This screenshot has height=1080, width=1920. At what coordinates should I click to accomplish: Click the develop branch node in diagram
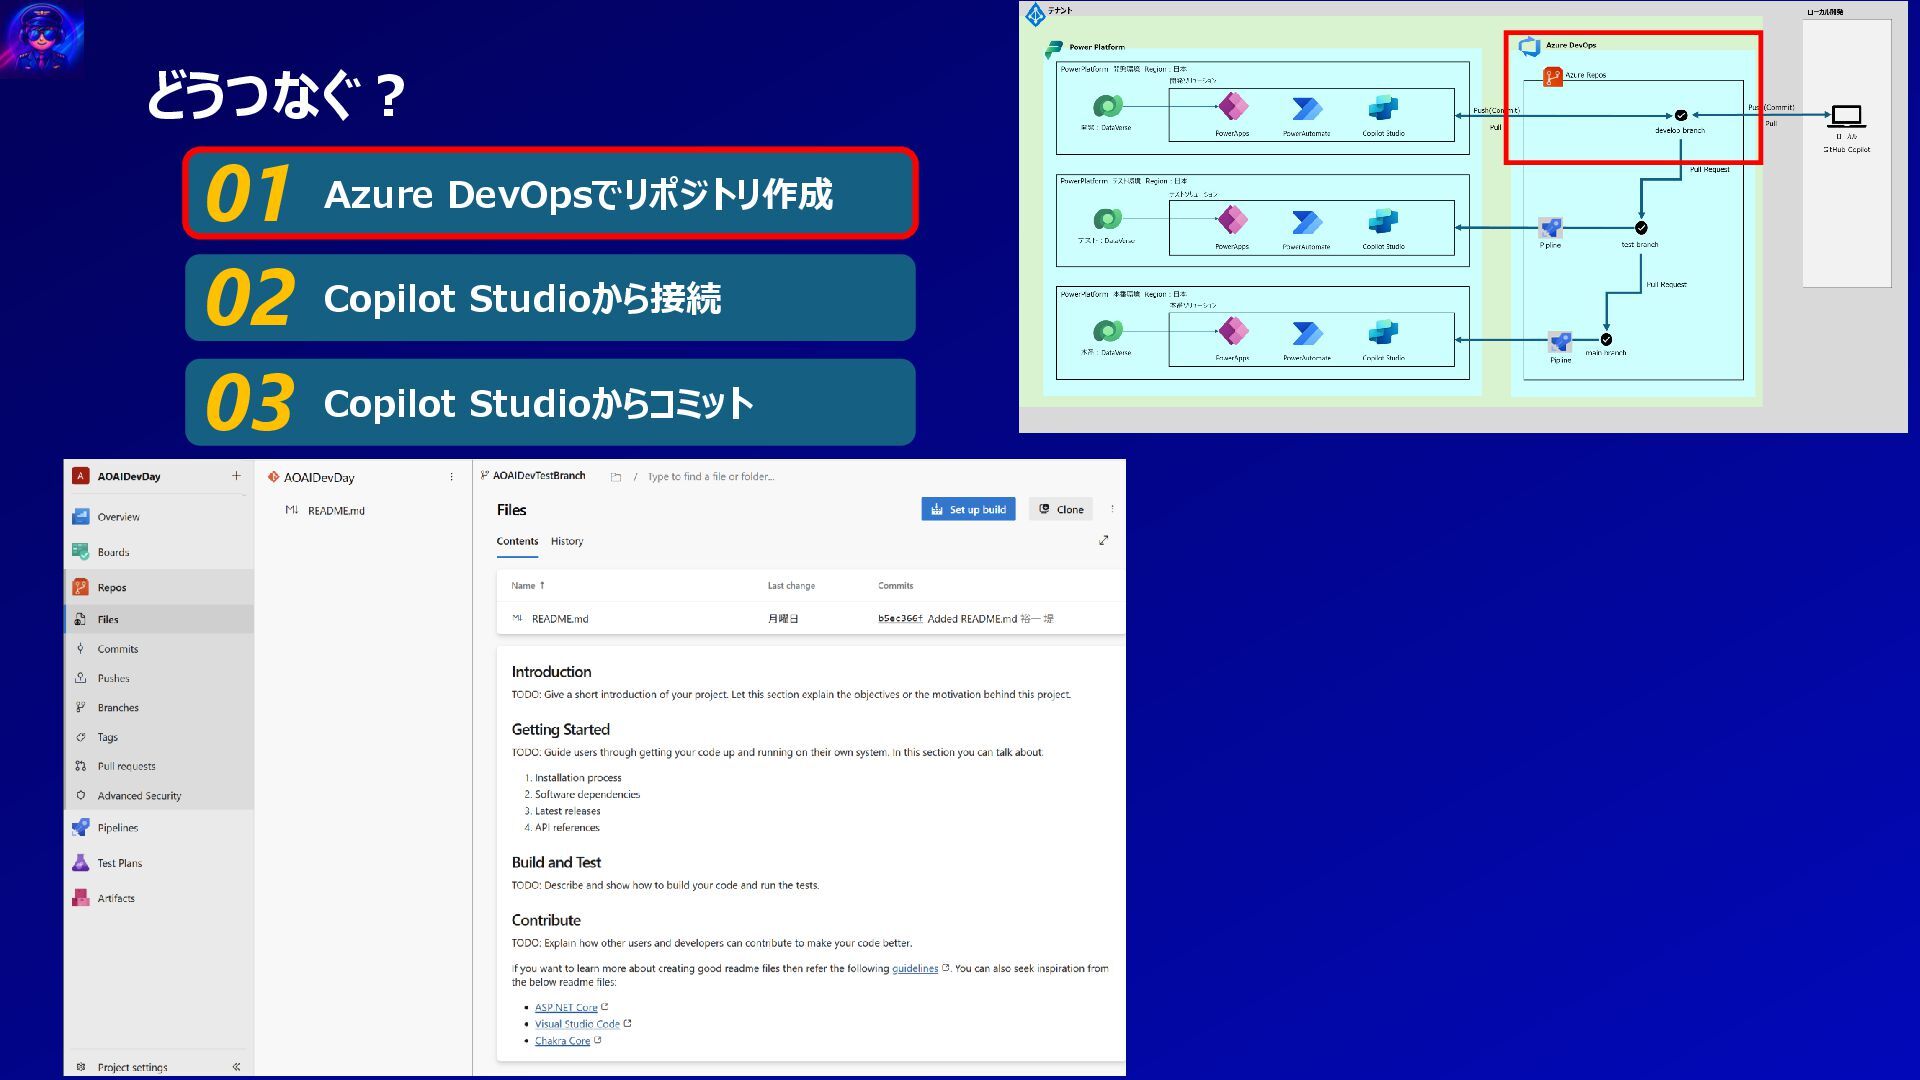pos(1681,115)
